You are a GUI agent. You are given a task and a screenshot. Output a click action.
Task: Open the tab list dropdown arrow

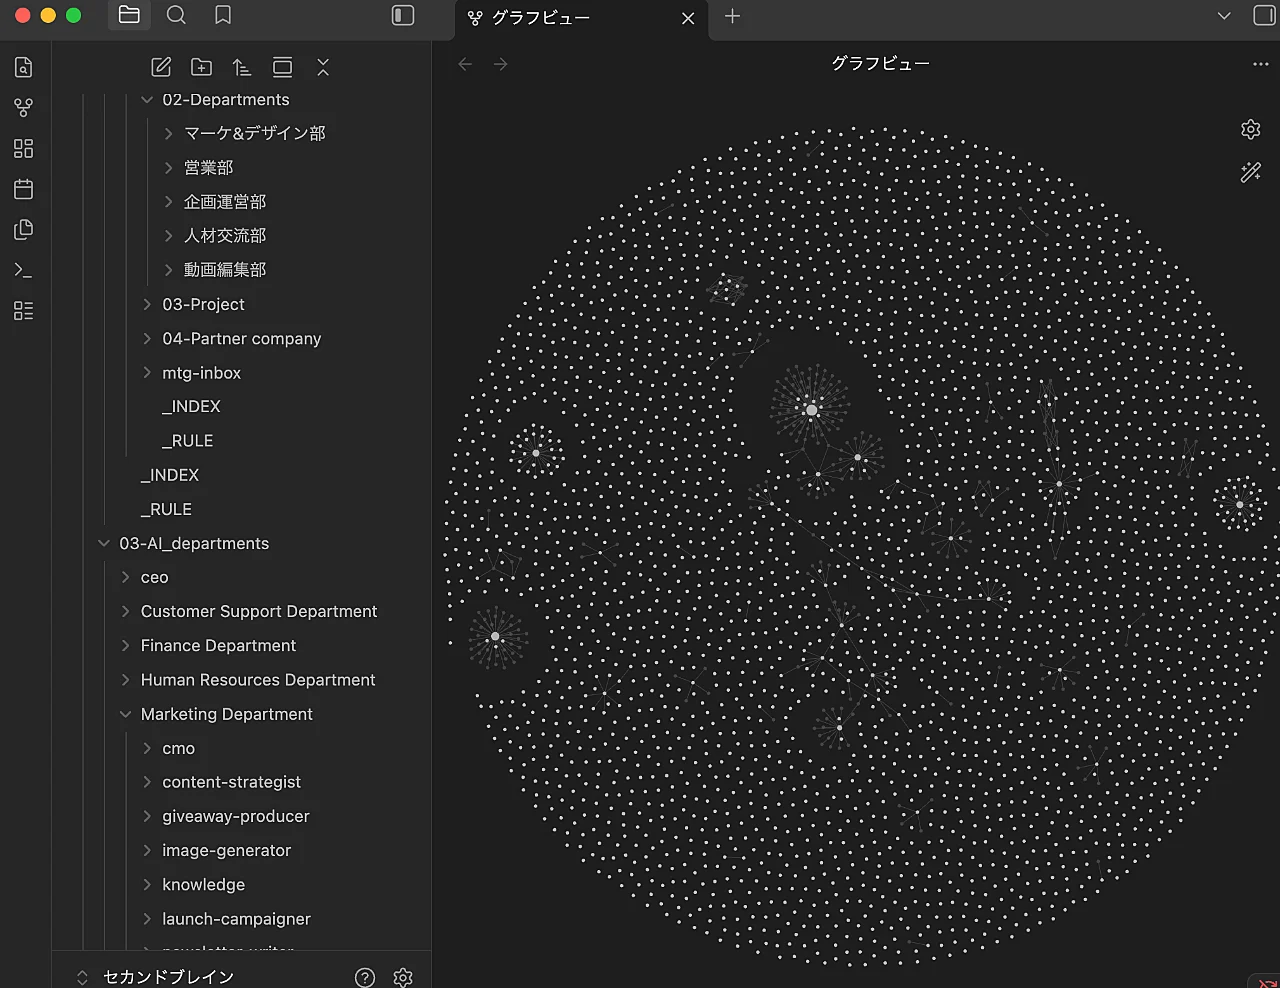tap(1224, 16)
